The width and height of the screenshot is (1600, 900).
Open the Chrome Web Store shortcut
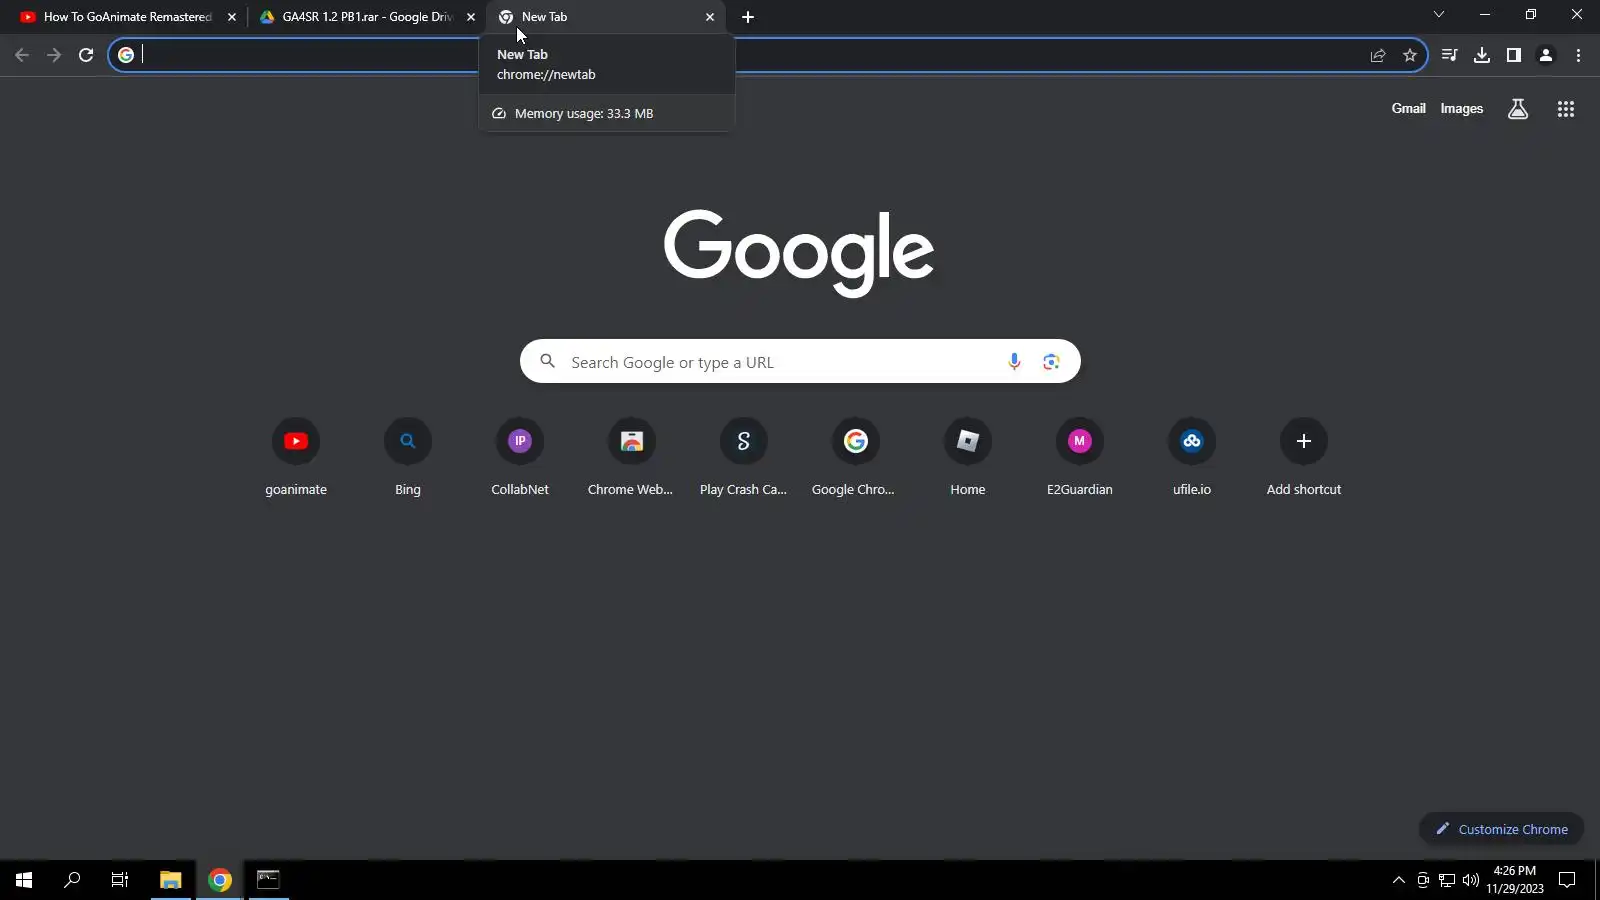tap(632, 458)
